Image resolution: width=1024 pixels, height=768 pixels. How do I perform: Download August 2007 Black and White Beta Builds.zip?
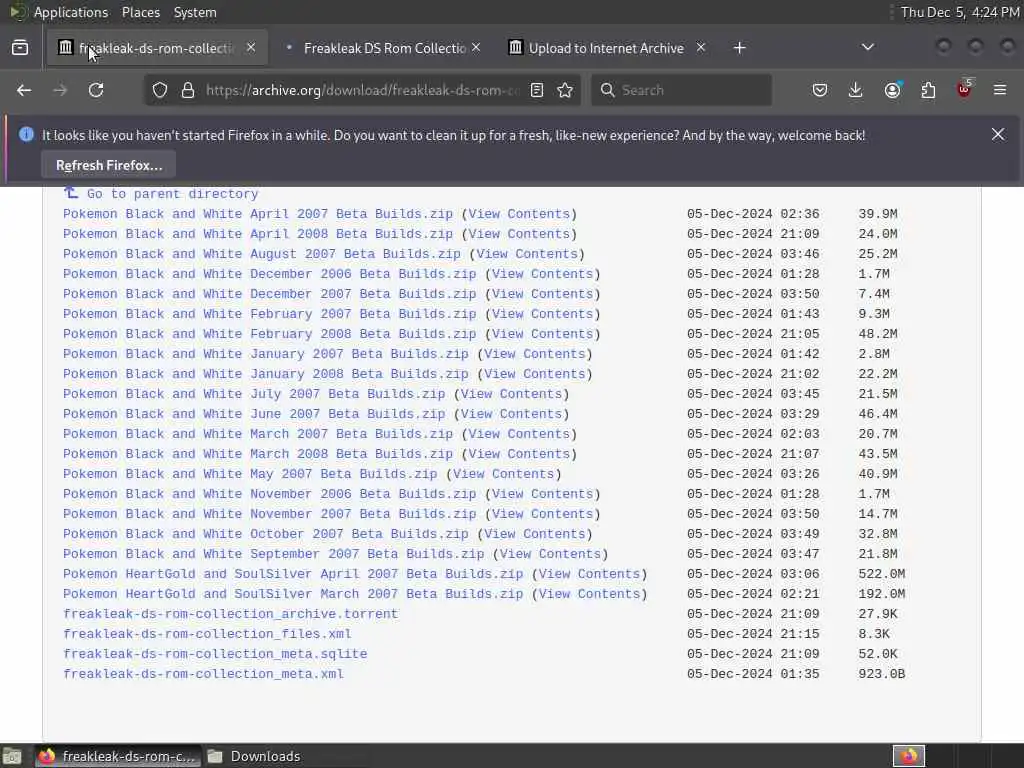tap(262, 254)
